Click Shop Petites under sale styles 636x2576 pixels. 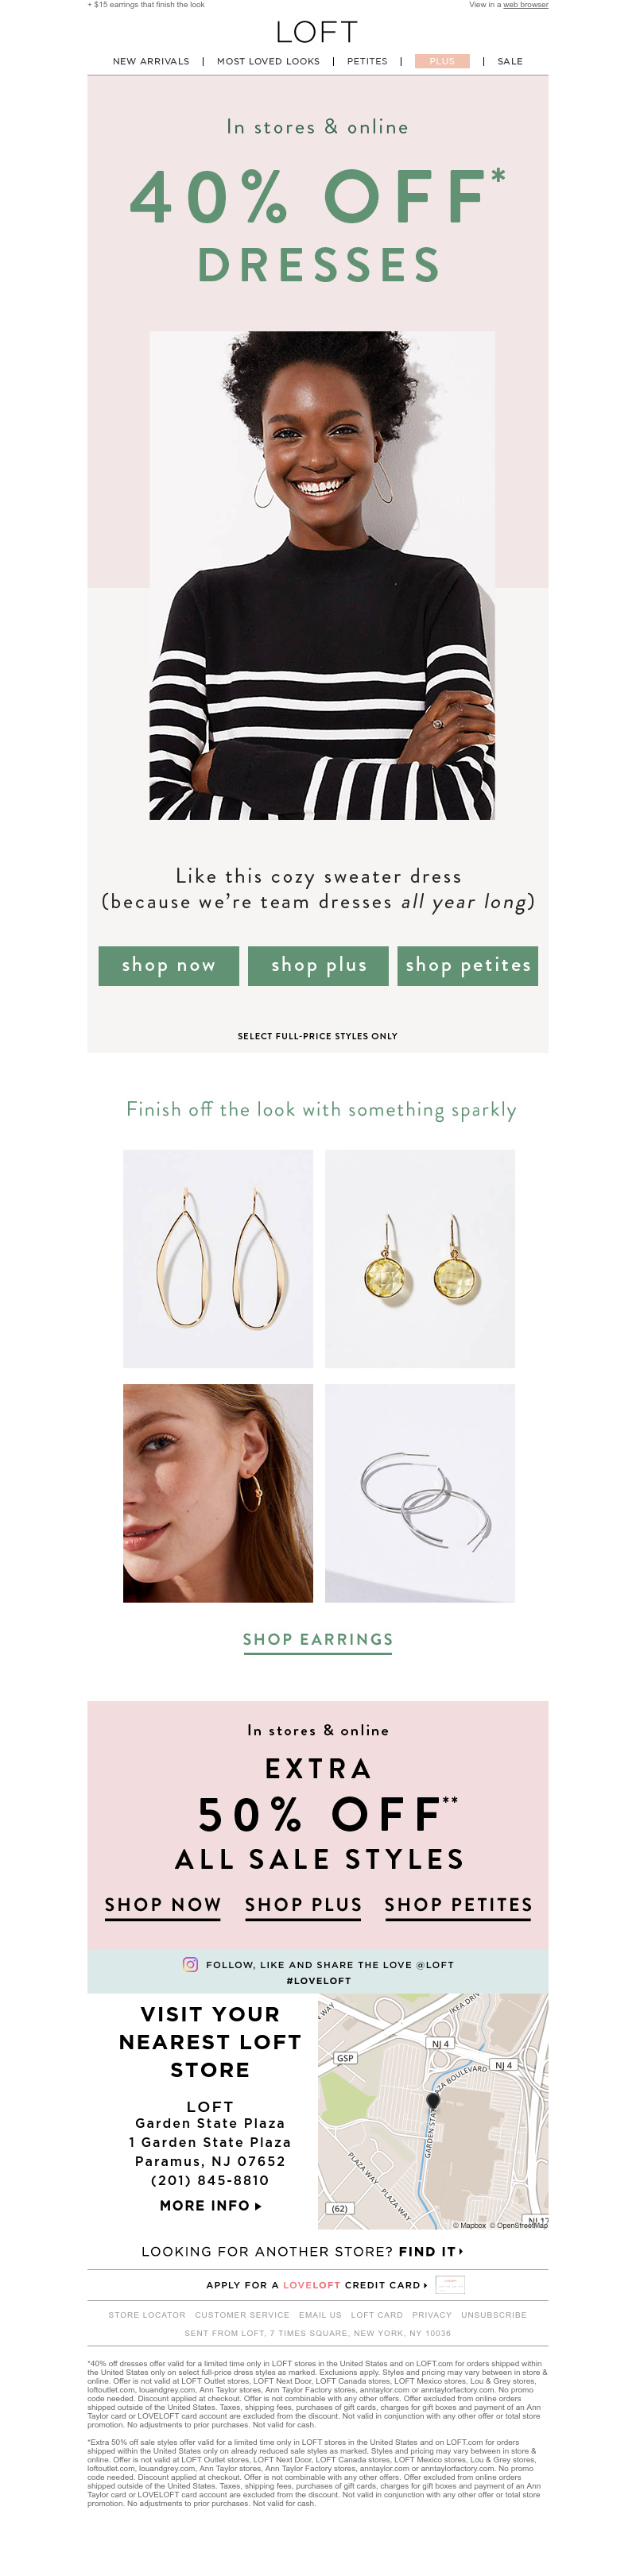tap(459, 1904)
